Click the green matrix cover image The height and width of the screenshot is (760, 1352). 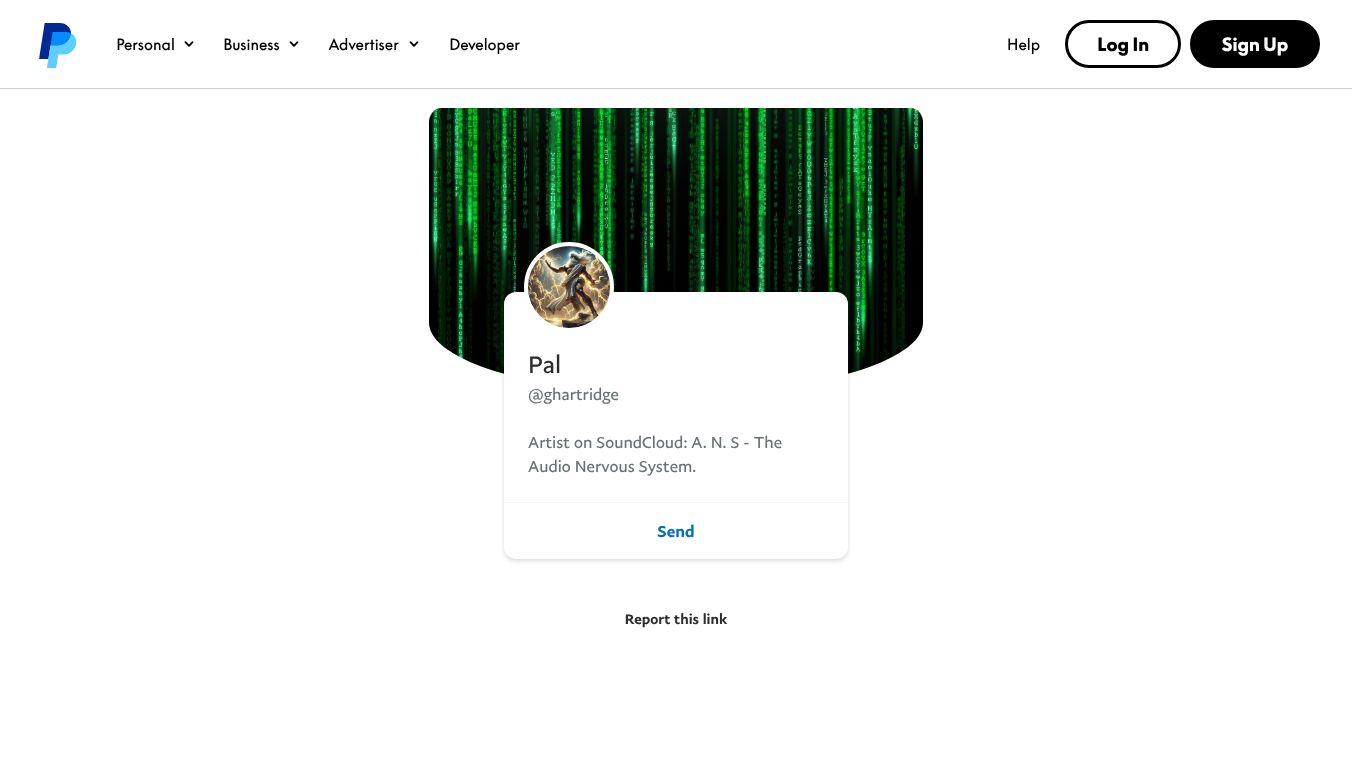(675, 190)
